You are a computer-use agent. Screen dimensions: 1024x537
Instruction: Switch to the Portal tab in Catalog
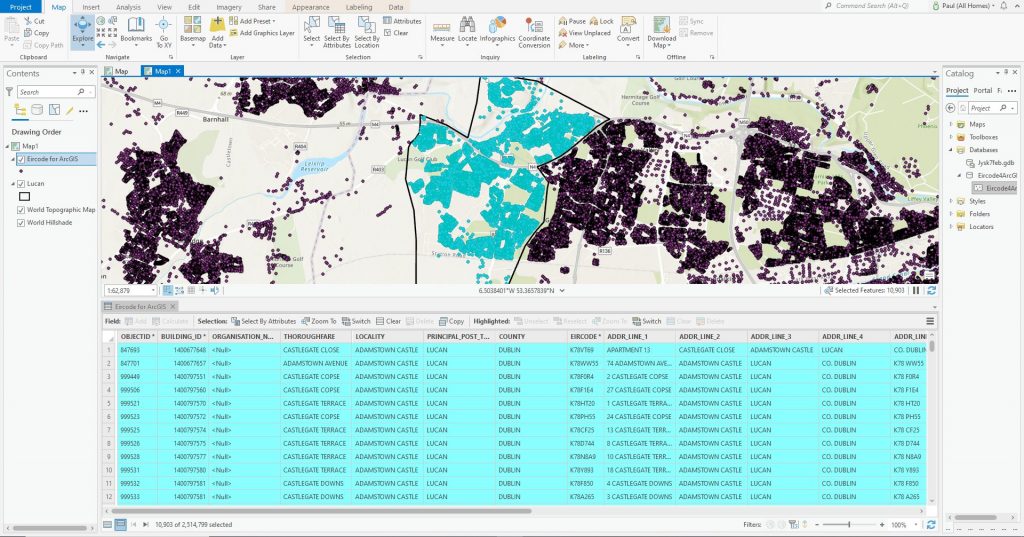[983, 91]
